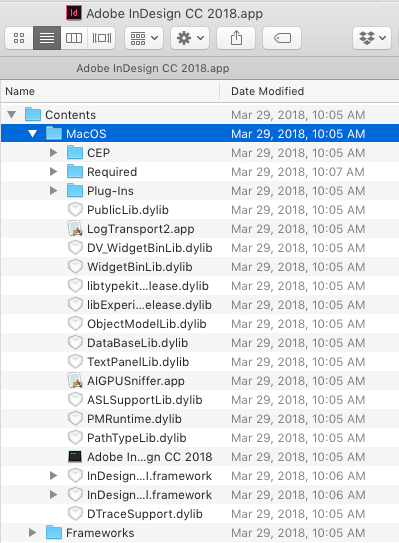Select the Adobe In...gn CC 2018 file name
This screenshot has width=399, height=543.
click(x=150, y=457)
